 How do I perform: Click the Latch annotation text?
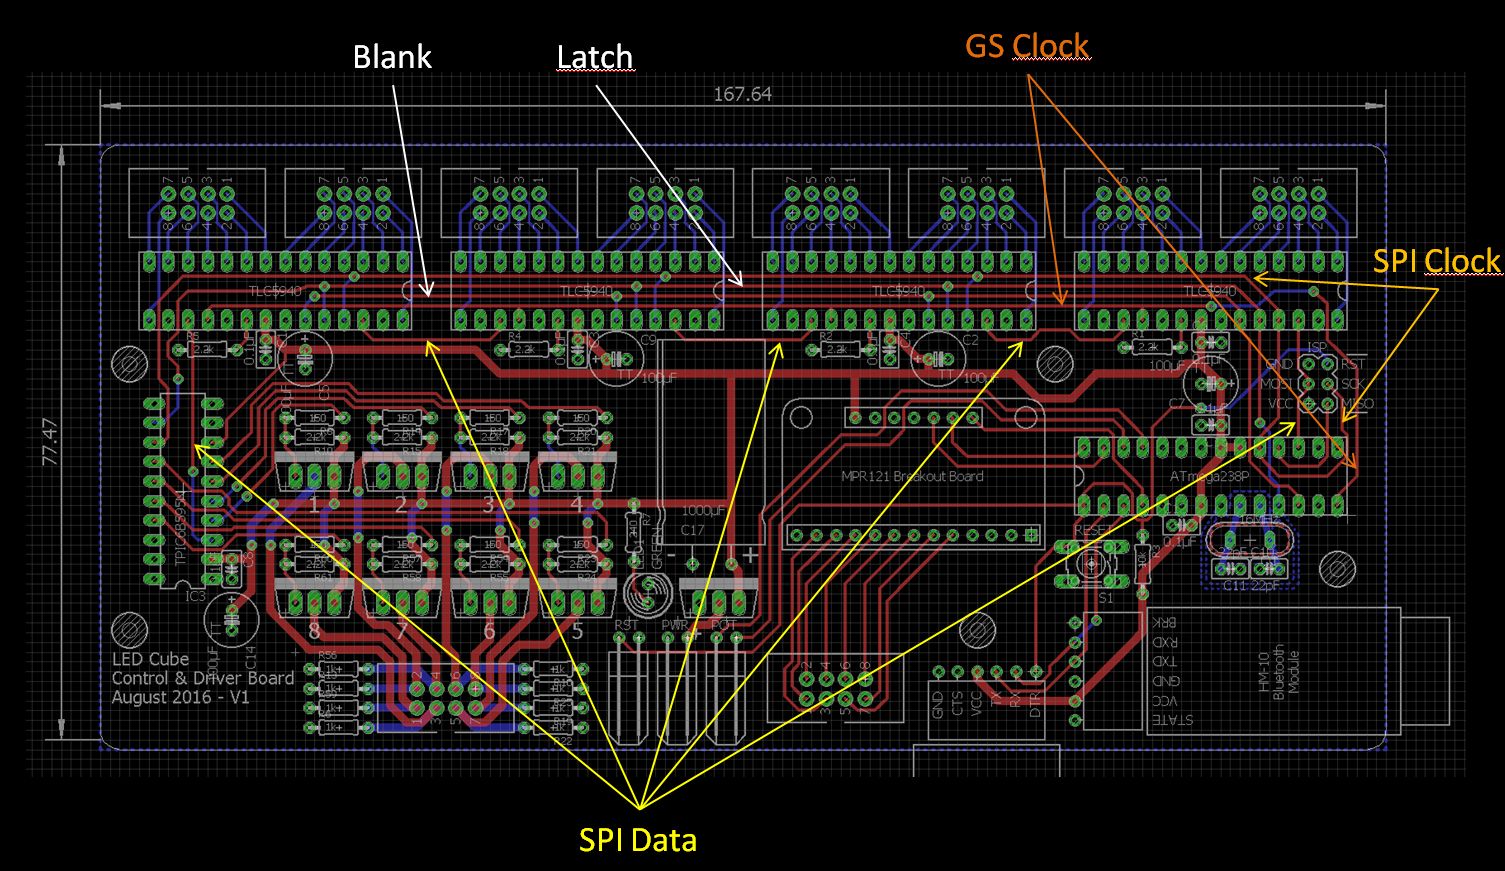(x=594, y=58)
